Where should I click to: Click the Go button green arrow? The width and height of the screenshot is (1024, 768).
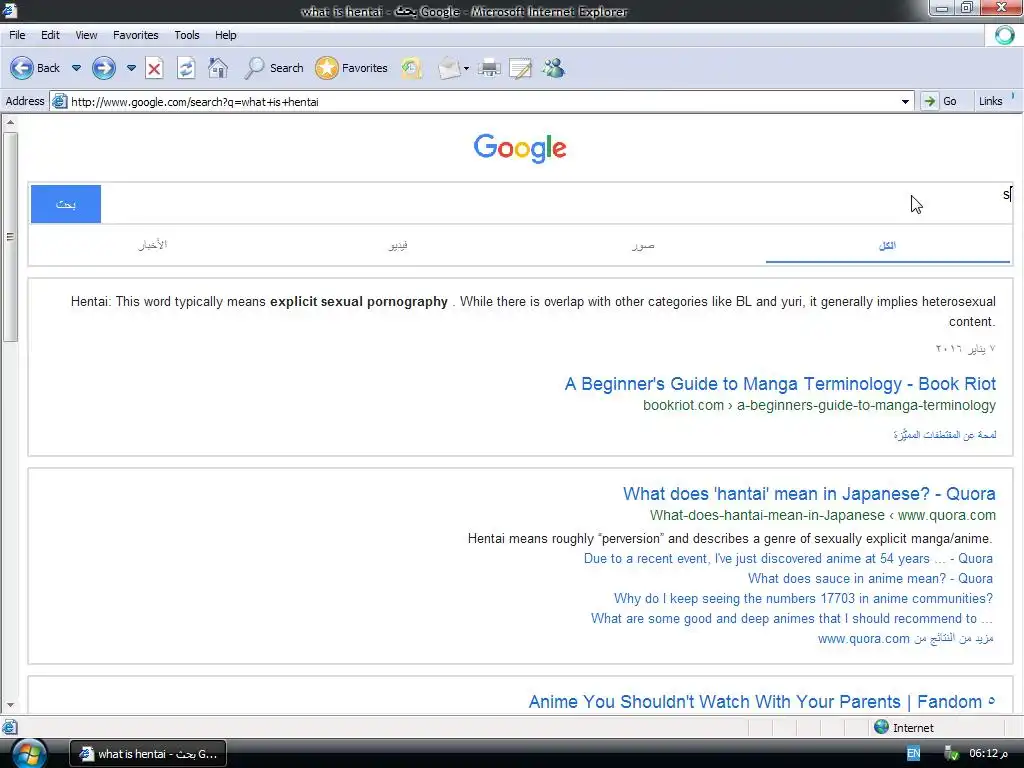pyautogui.click(x=929, y=101)
